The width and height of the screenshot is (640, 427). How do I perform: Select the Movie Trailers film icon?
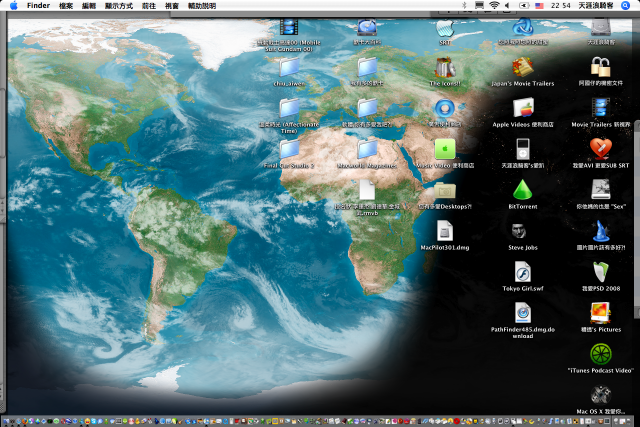tap(601, 108)
